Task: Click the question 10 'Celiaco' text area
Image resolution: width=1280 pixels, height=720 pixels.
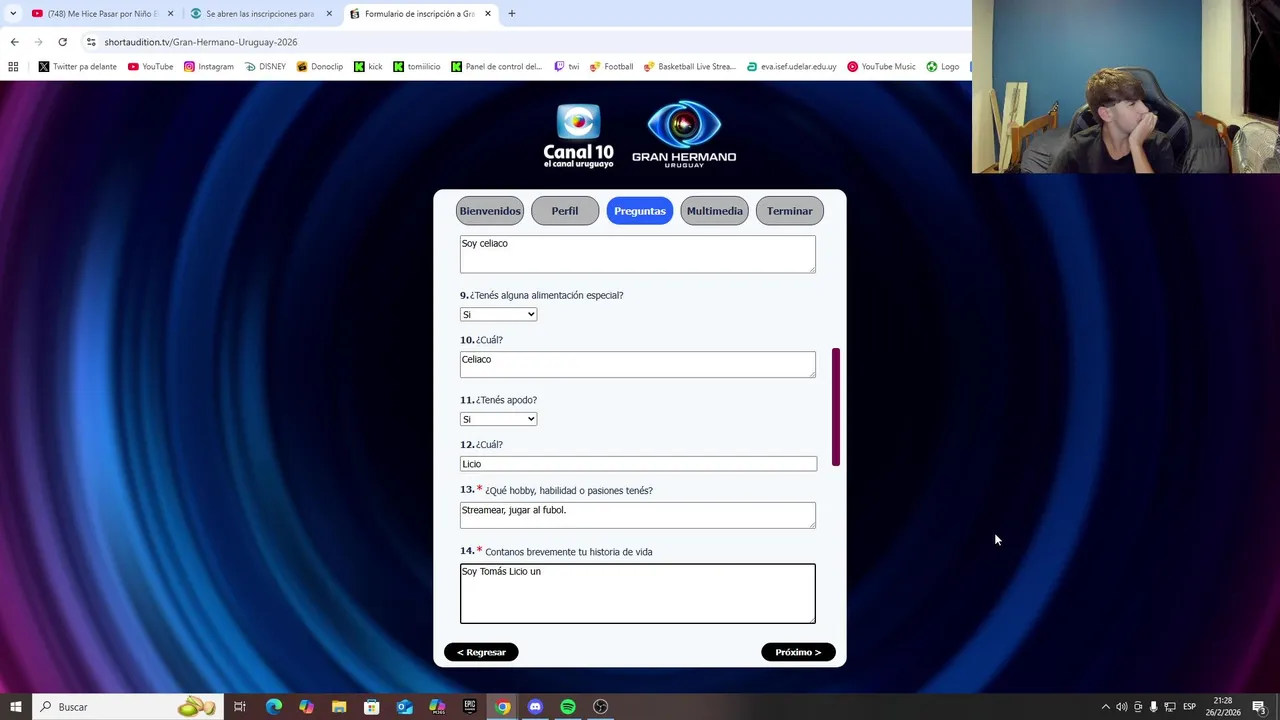Action: coord(638,364)
